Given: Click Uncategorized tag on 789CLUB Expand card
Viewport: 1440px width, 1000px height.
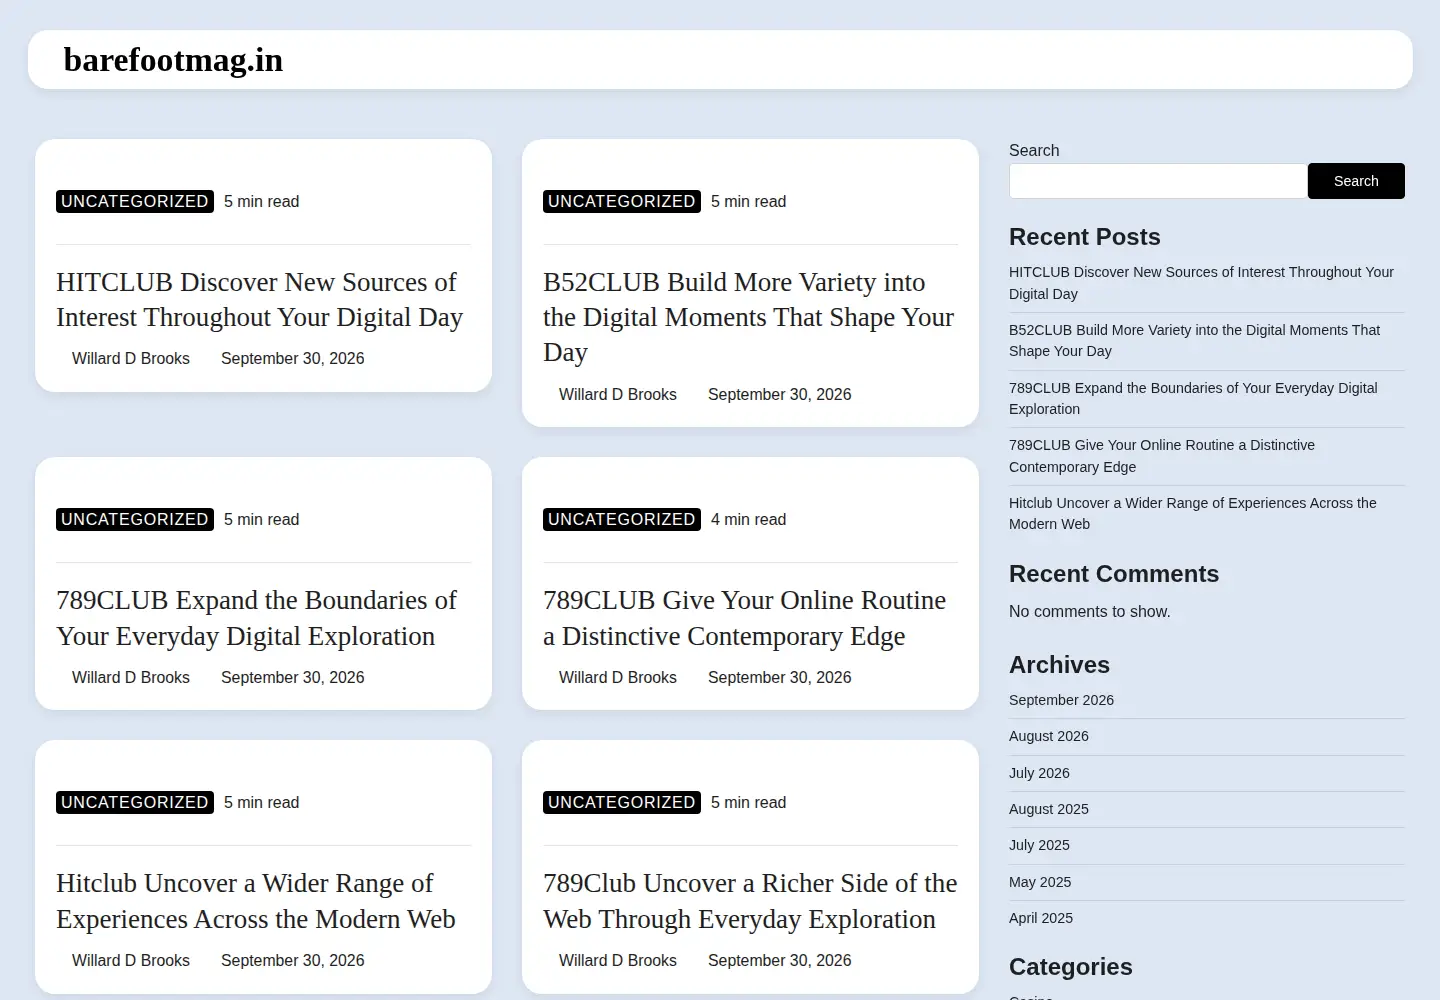Looking at the screenshot, I should [135, 519].
